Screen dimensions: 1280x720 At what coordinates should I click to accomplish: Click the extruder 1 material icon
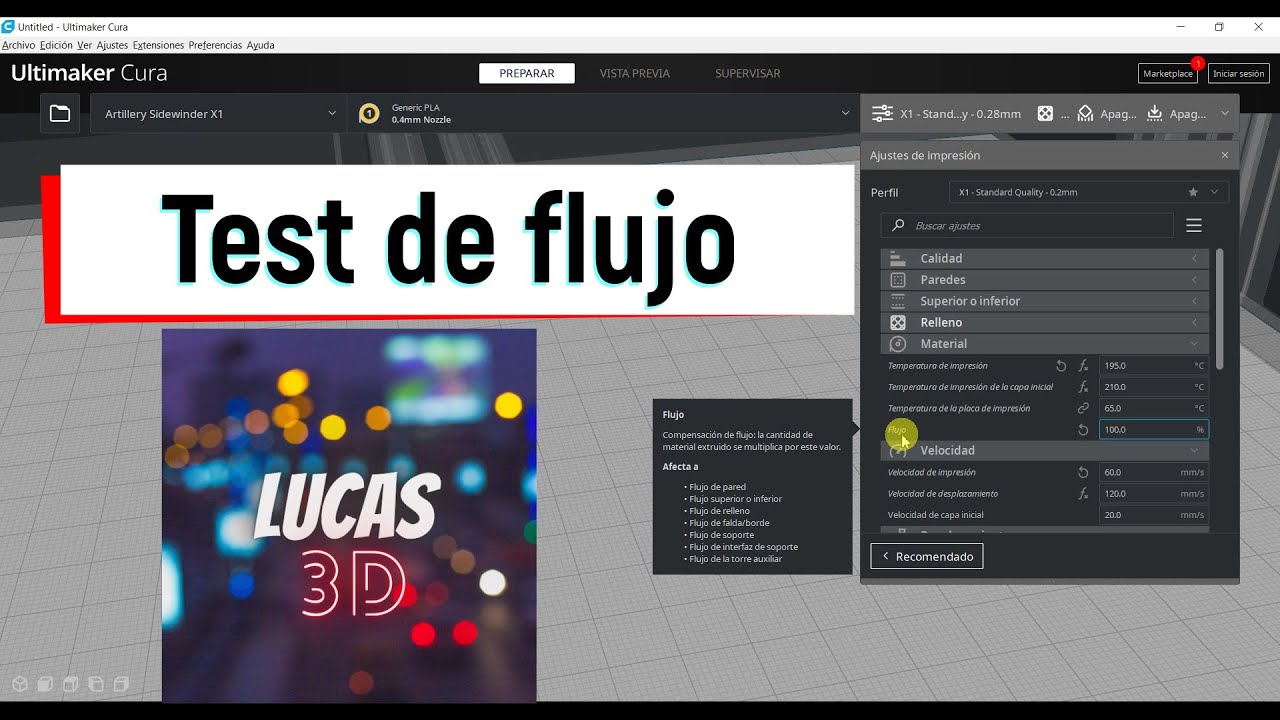tap(369, 114)
